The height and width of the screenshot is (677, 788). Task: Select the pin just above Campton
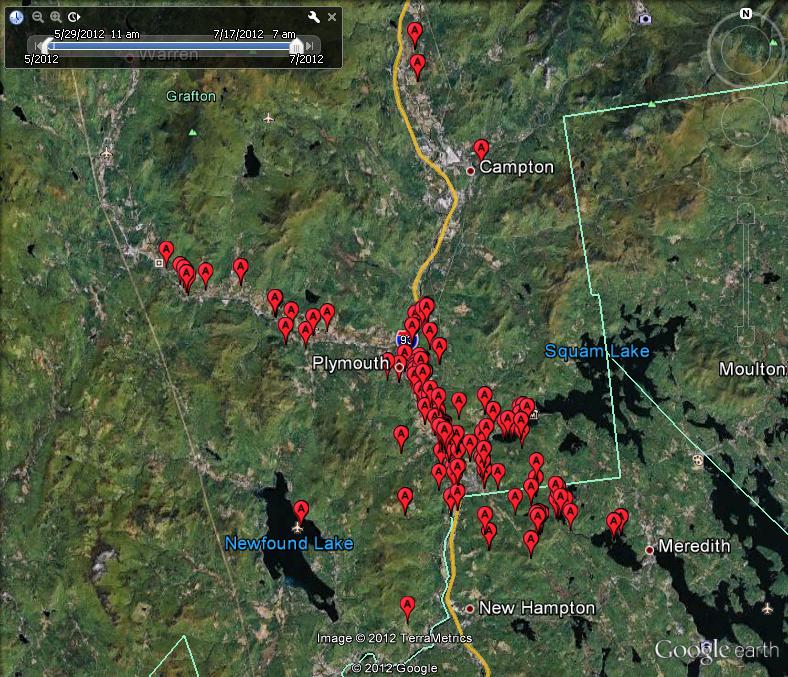[481, 150]
